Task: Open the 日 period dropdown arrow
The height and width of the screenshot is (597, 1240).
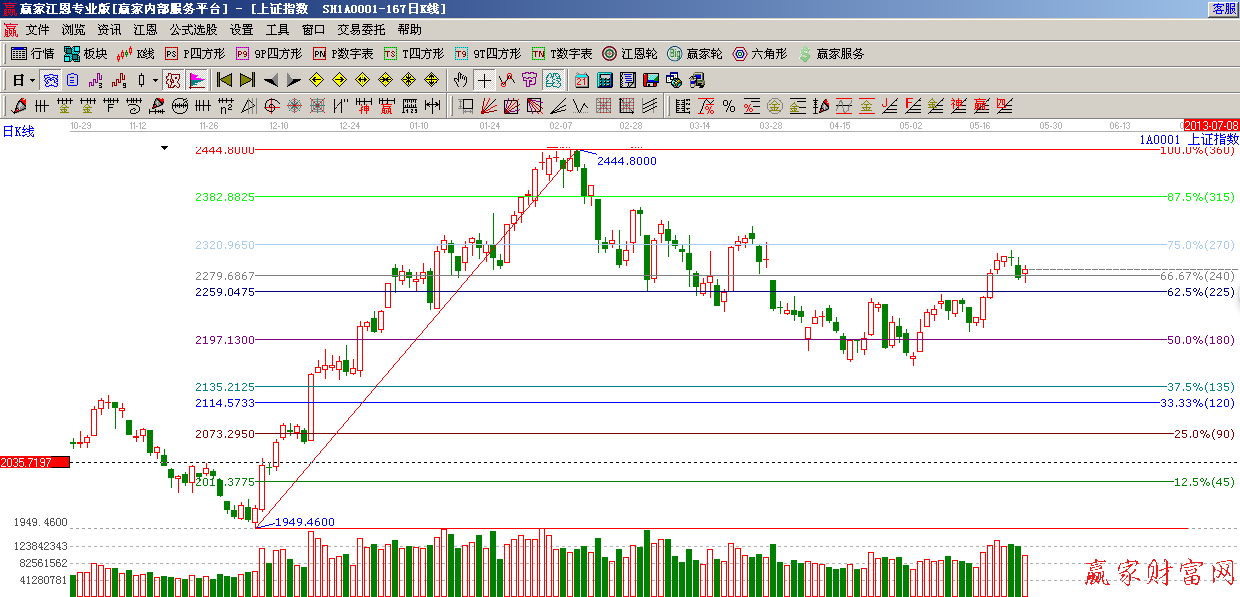Action: pos(32,80)
